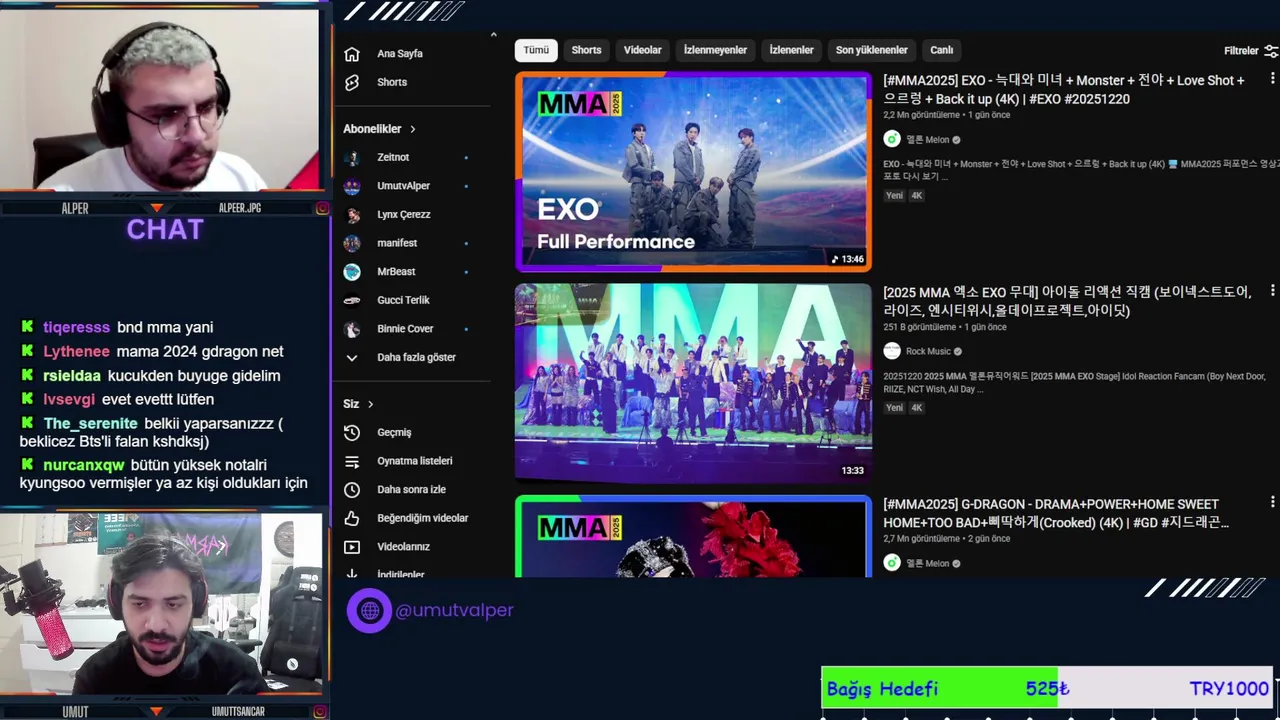Open Zeitnot channel avatar in subscriptions

pyautogui.click(x=352, y=158)
